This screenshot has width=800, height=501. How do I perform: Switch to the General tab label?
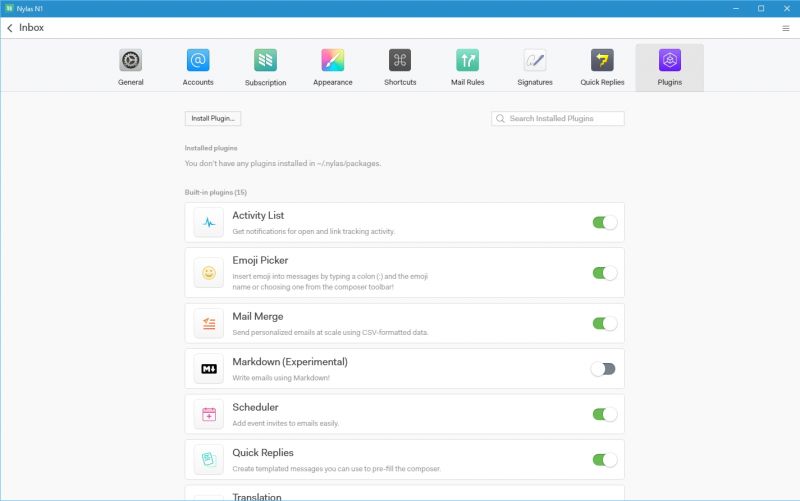[x=131, y=82]
